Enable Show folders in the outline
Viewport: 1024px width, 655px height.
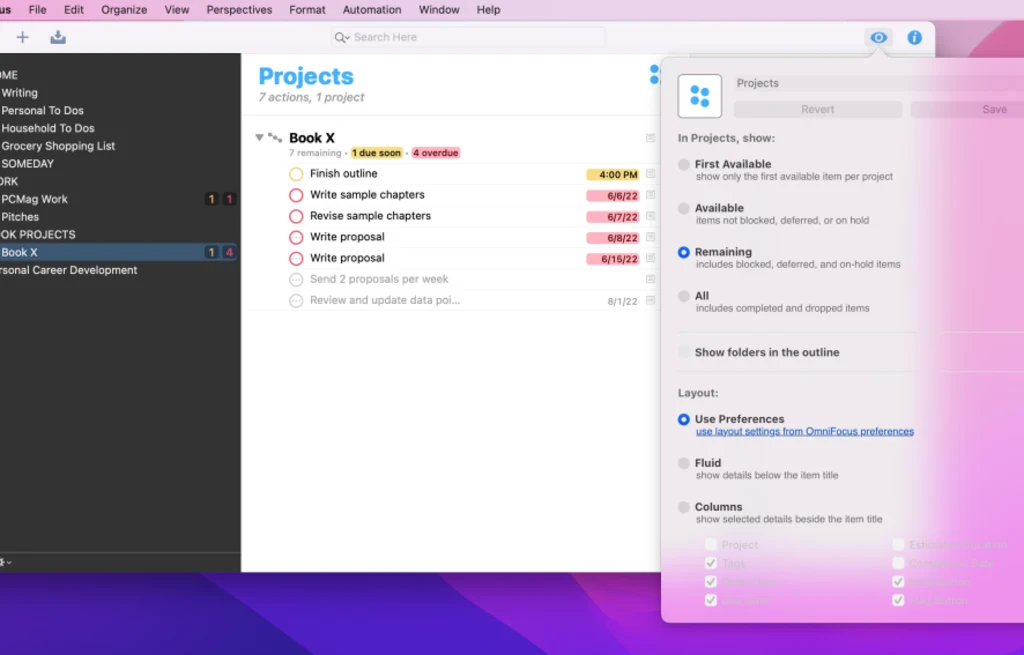(683, 352)
